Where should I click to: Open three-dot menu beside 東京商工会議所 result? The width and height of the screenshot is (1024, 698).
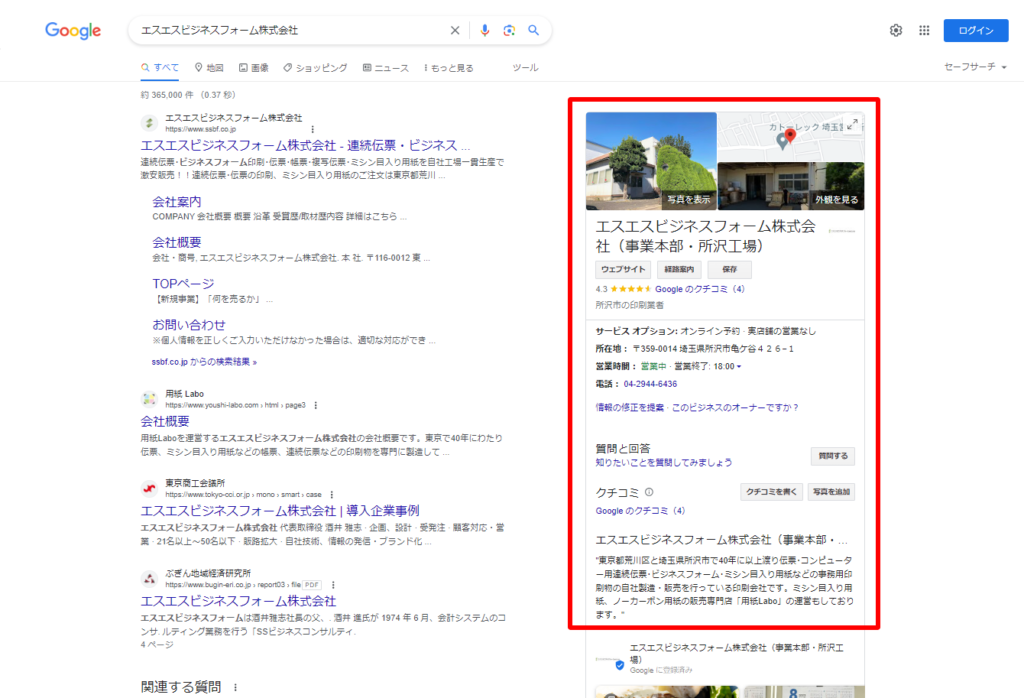[332, 495]
